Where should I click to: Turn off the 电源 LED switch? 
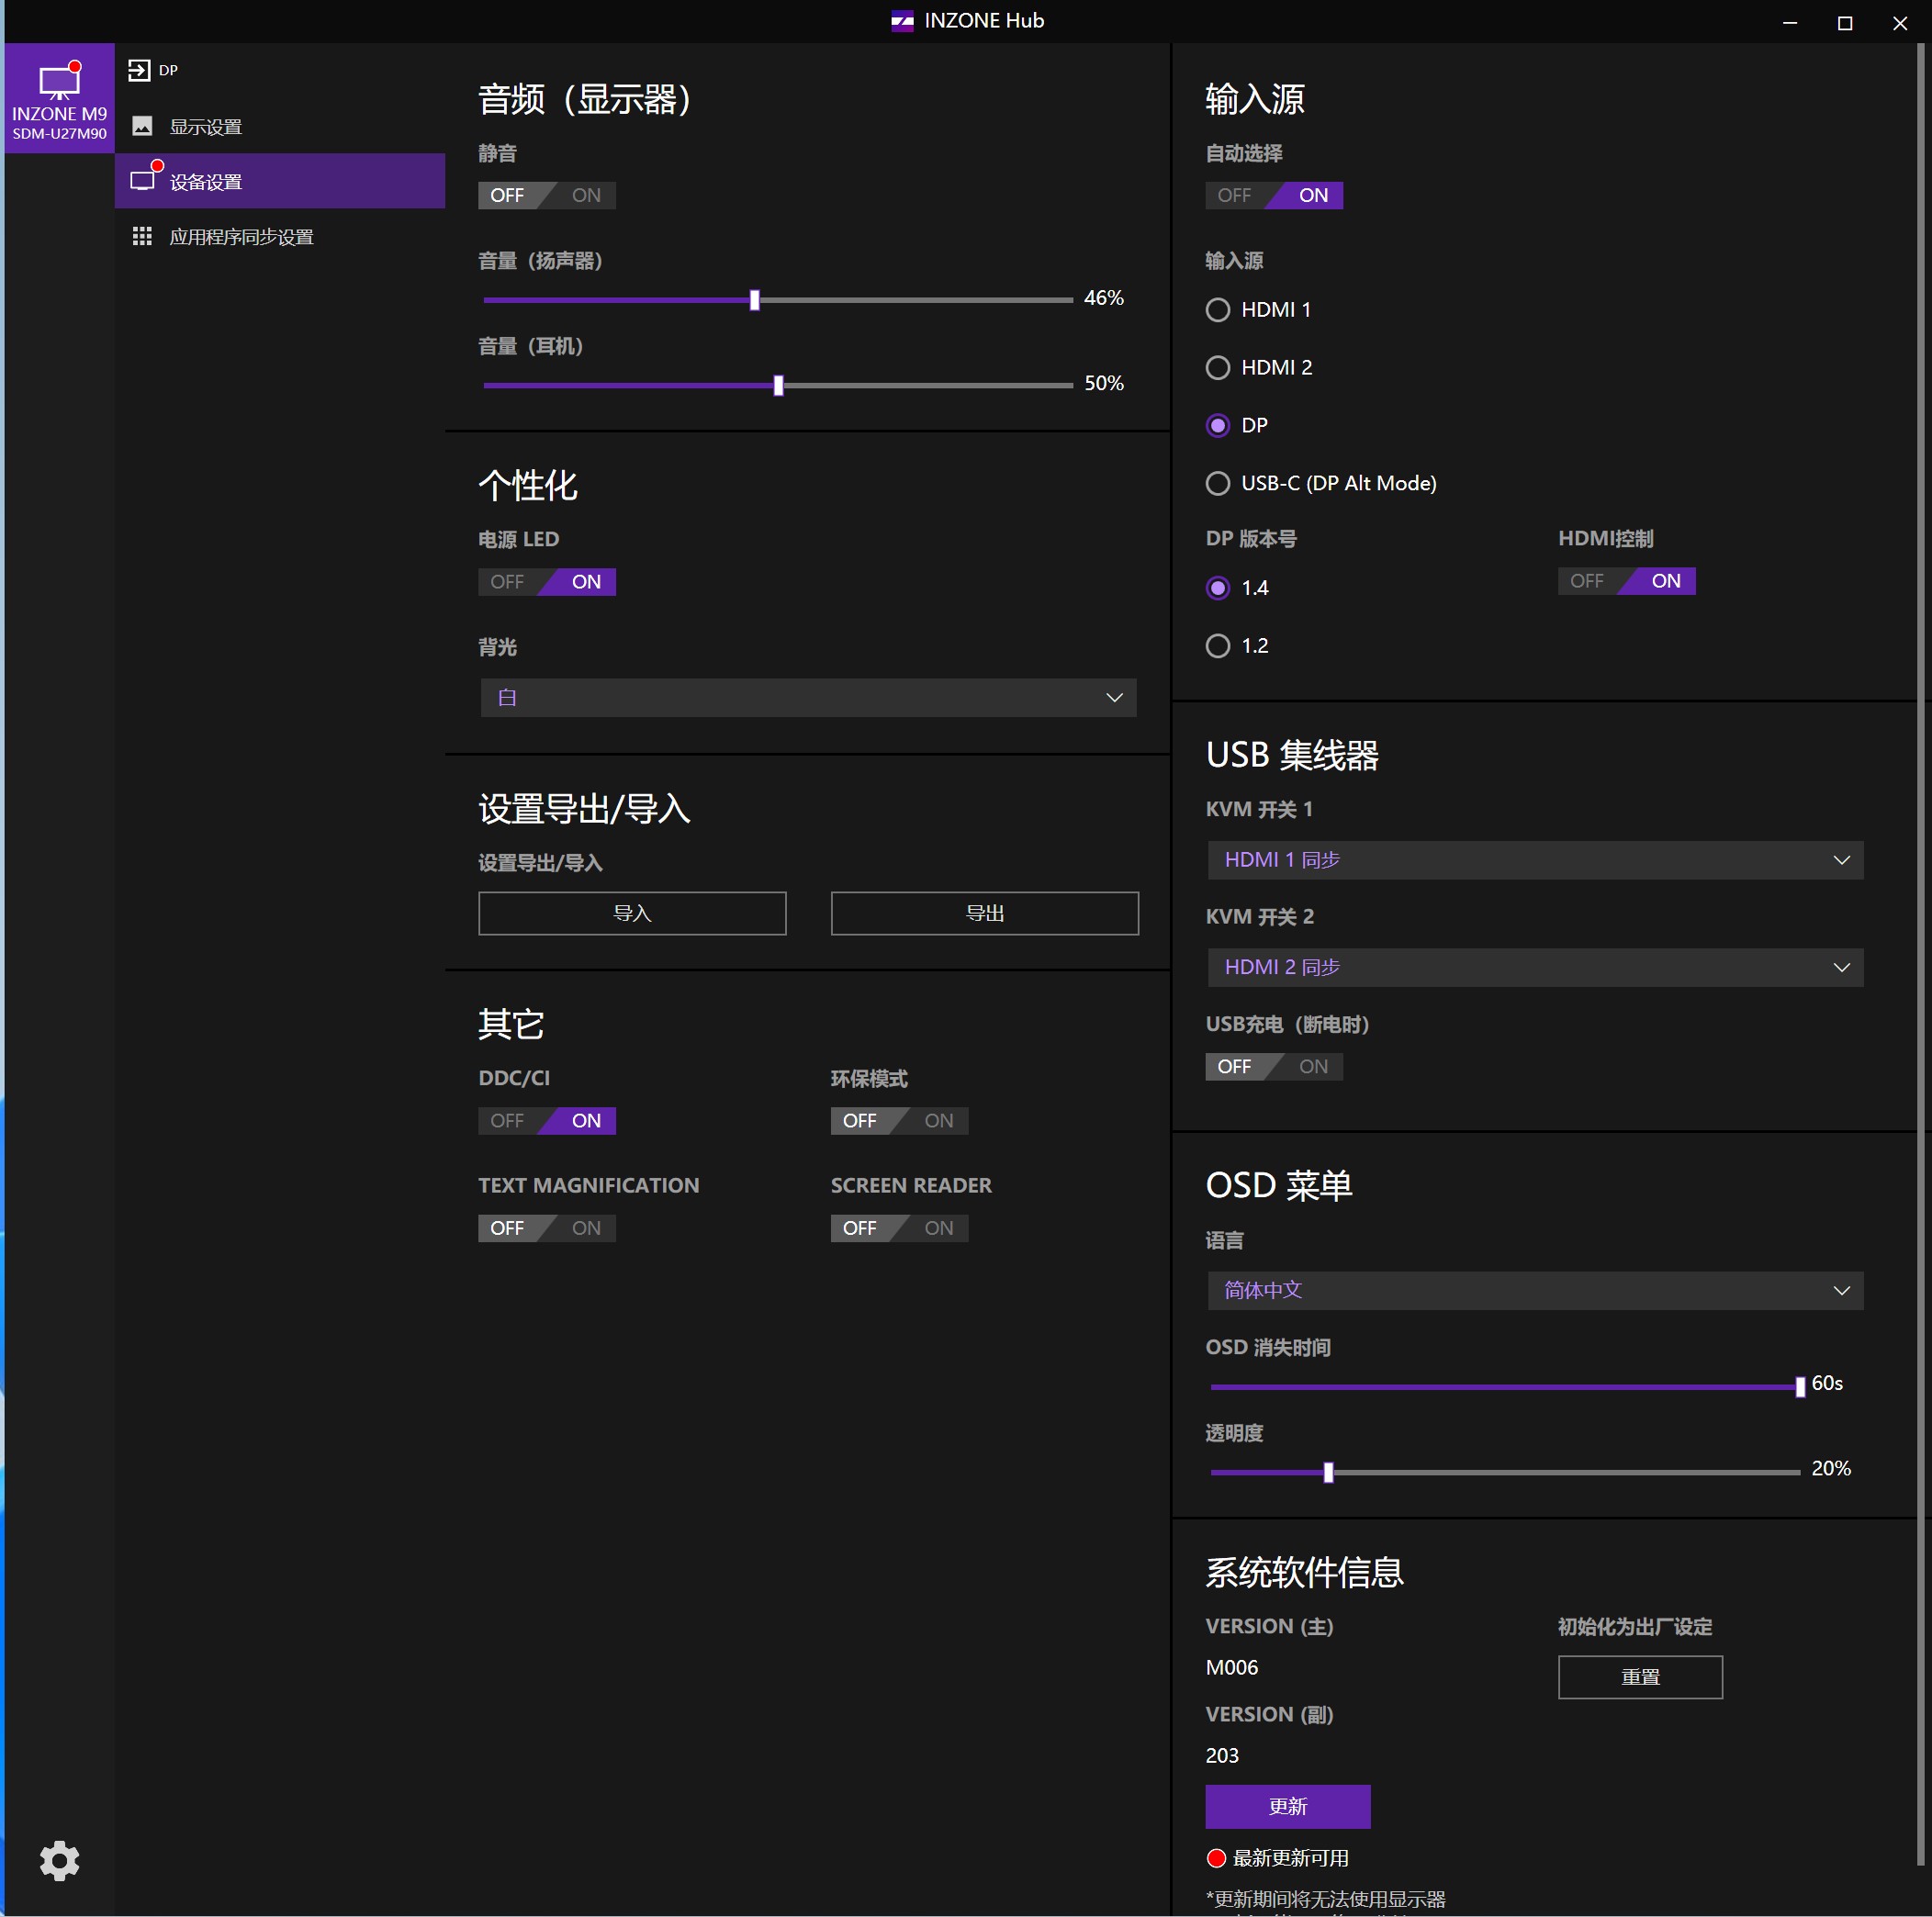coord(506,581)
